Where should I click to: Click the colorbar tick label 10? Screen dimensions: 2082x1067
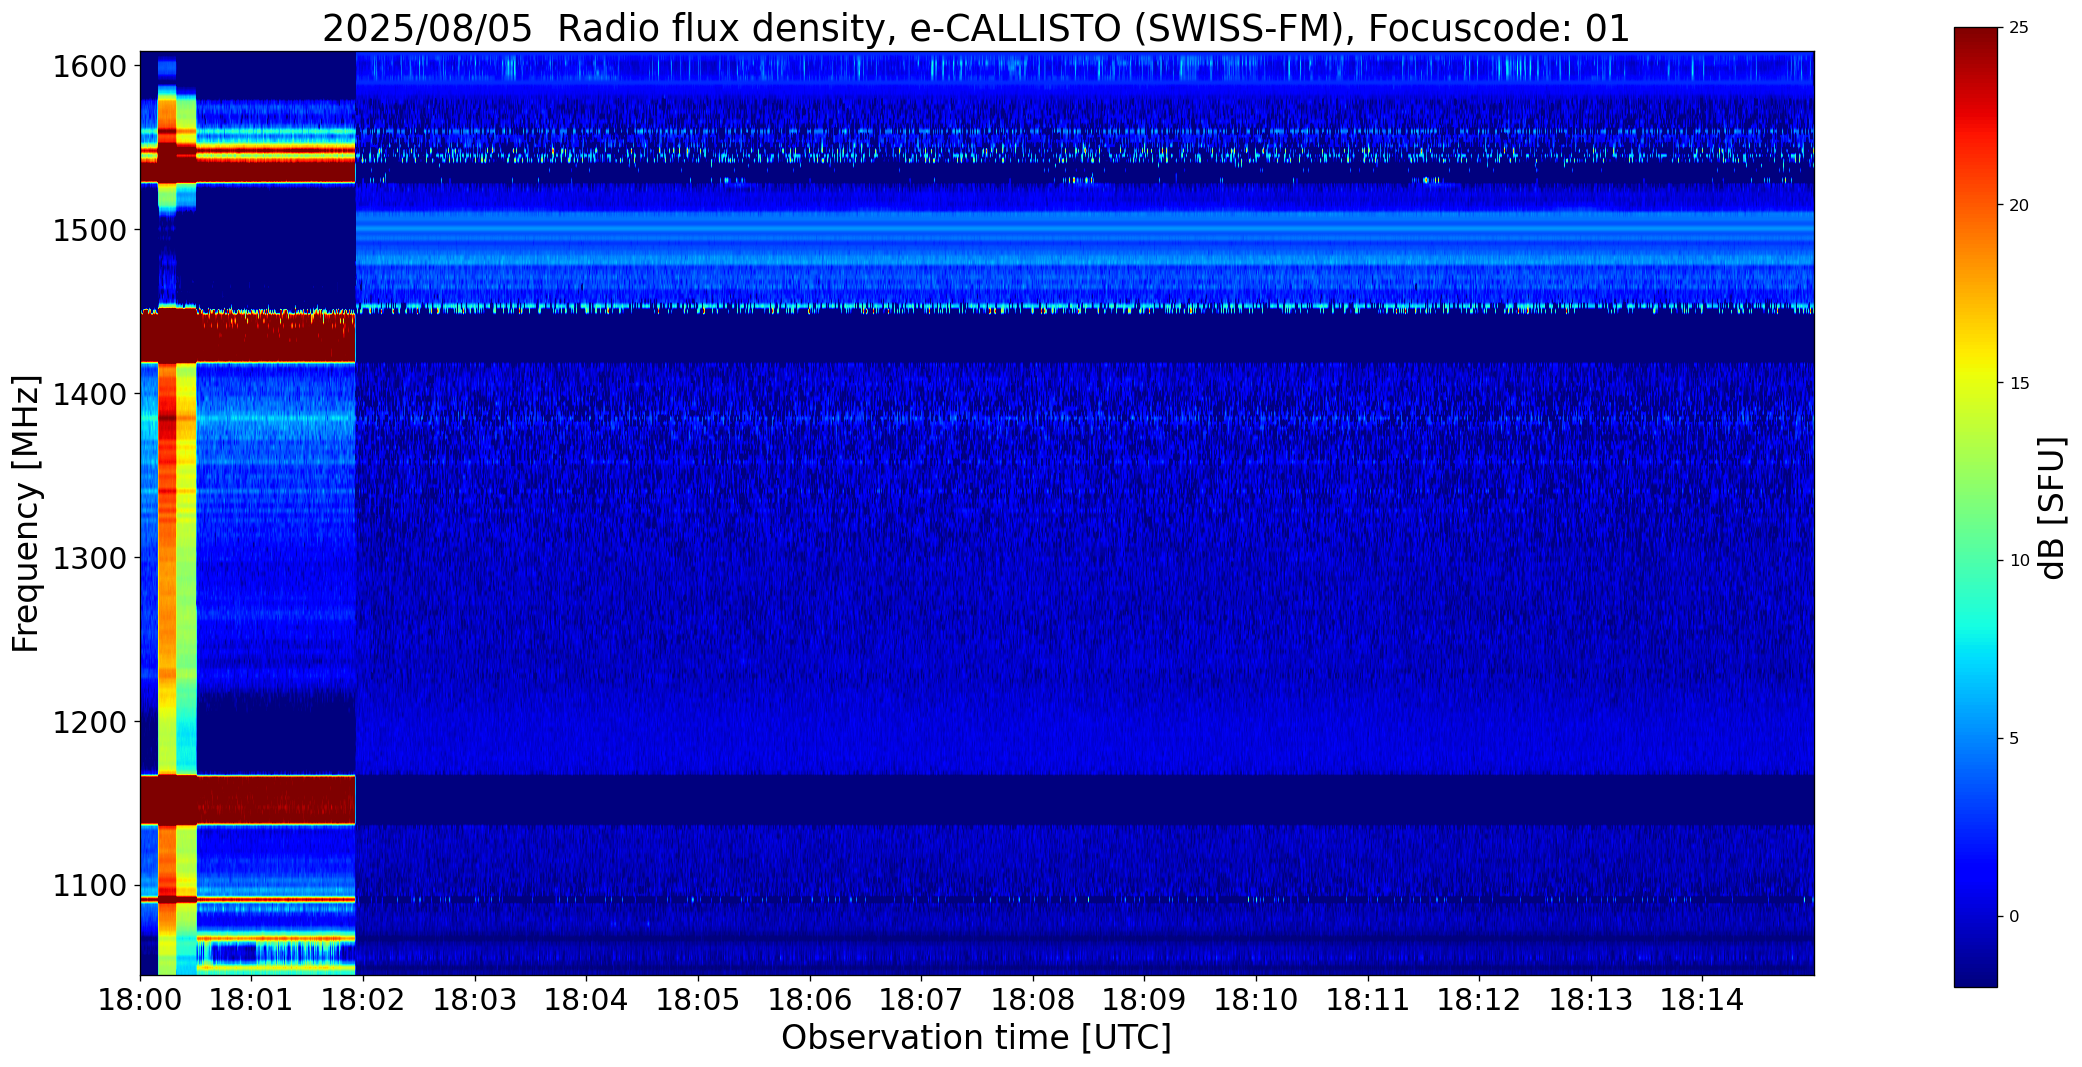2019,561
